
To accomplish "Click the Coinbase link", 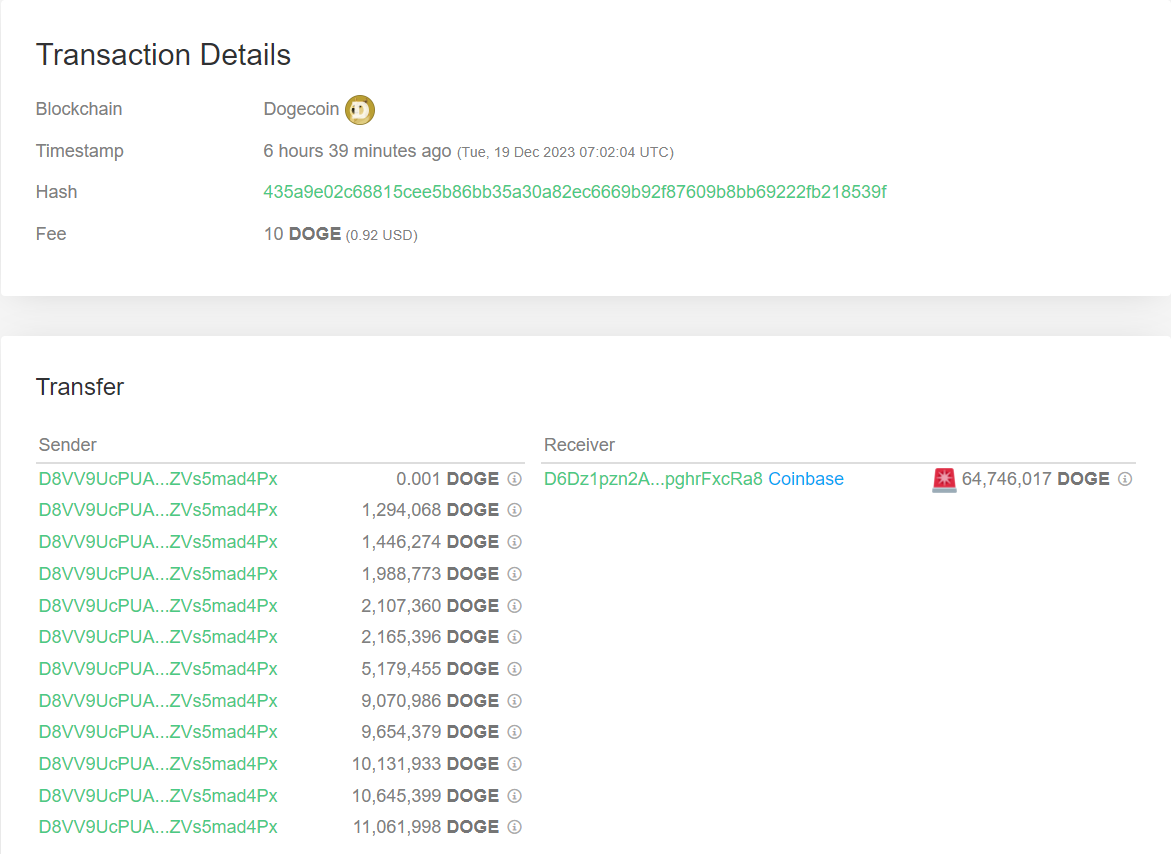I will point(806,479).
